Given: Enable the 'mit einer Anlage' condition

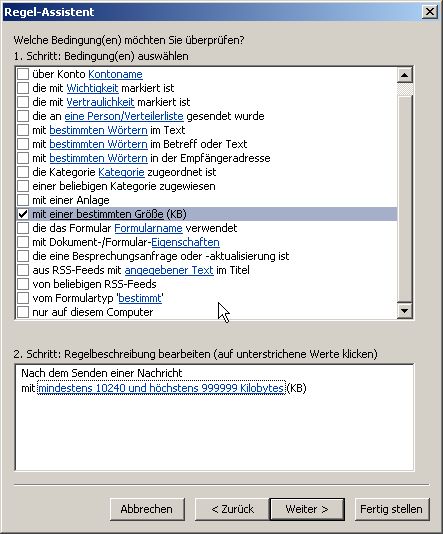Looking at the screenshot, I should (x=23, y=200).
